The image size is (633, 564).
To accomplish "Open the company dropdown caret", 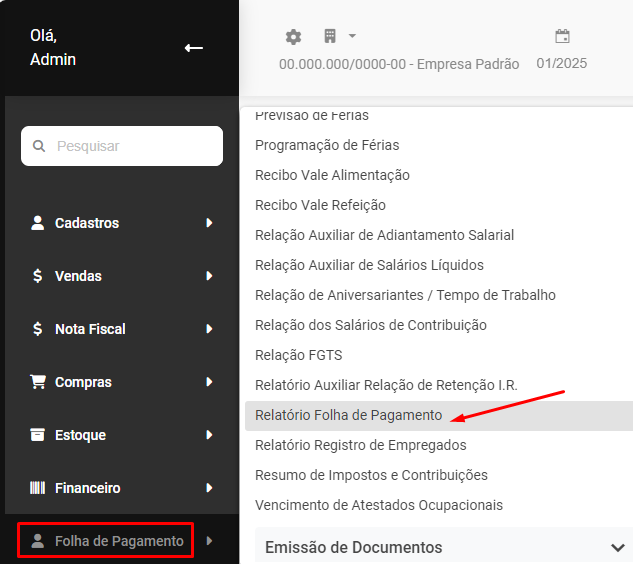I will (352, 37).
